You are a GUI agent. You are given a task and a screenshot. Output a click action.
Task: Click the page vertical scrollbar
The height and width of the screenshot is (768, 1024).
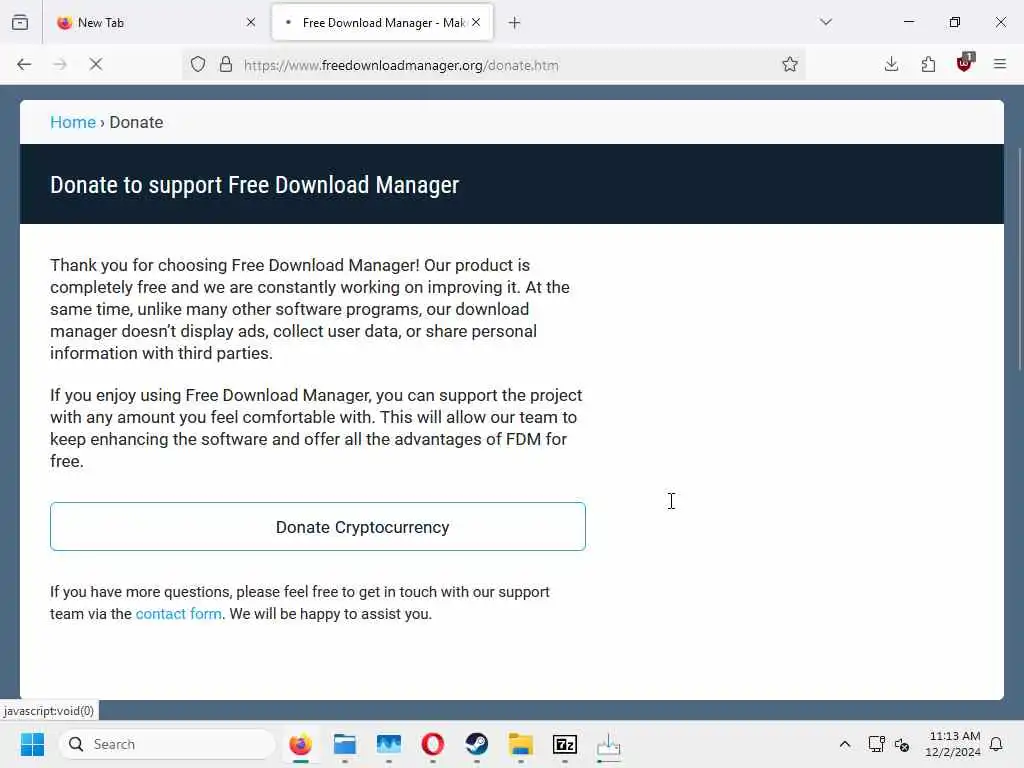1019,260
